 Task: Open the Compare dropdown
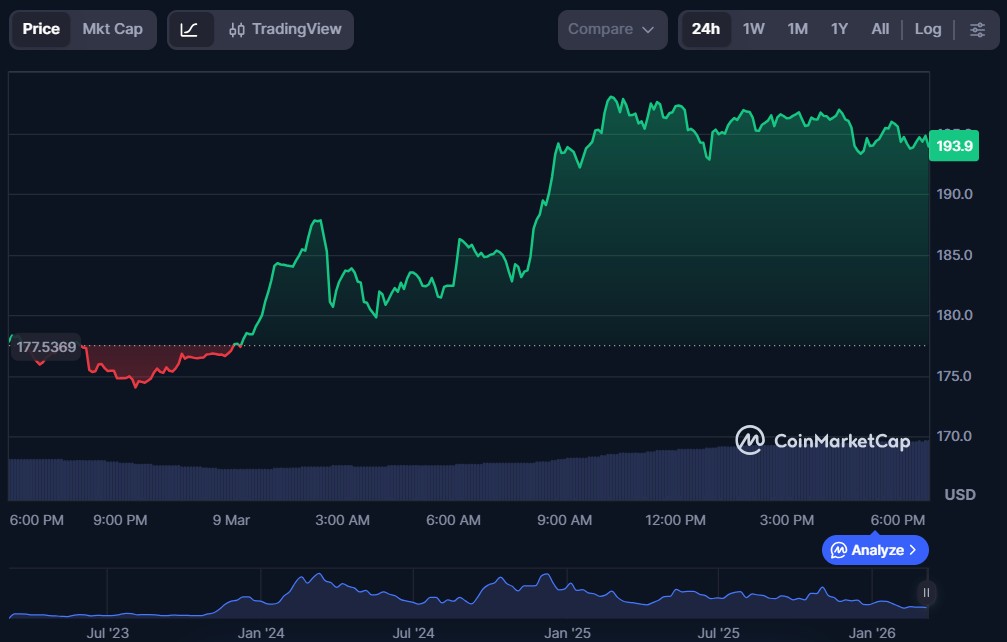[x=612, y=29]
